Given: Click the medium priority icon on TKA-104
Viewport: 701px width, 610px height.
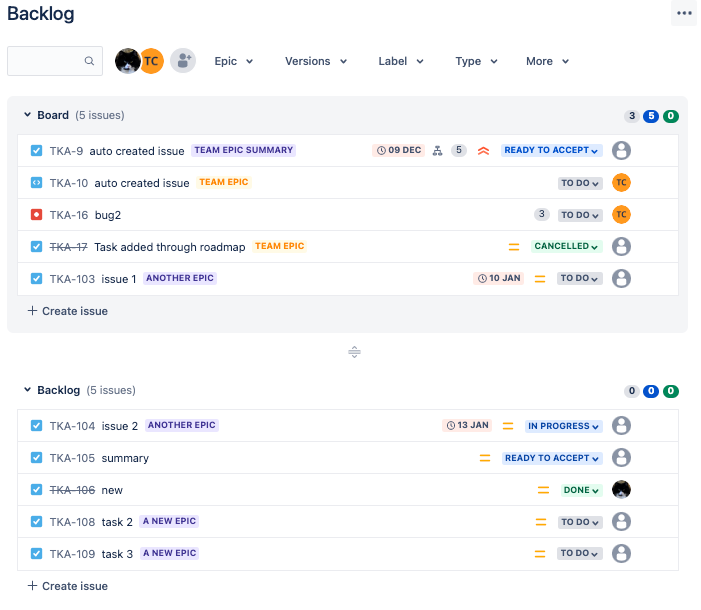Looking at the screenshot, I should (508, 426).
